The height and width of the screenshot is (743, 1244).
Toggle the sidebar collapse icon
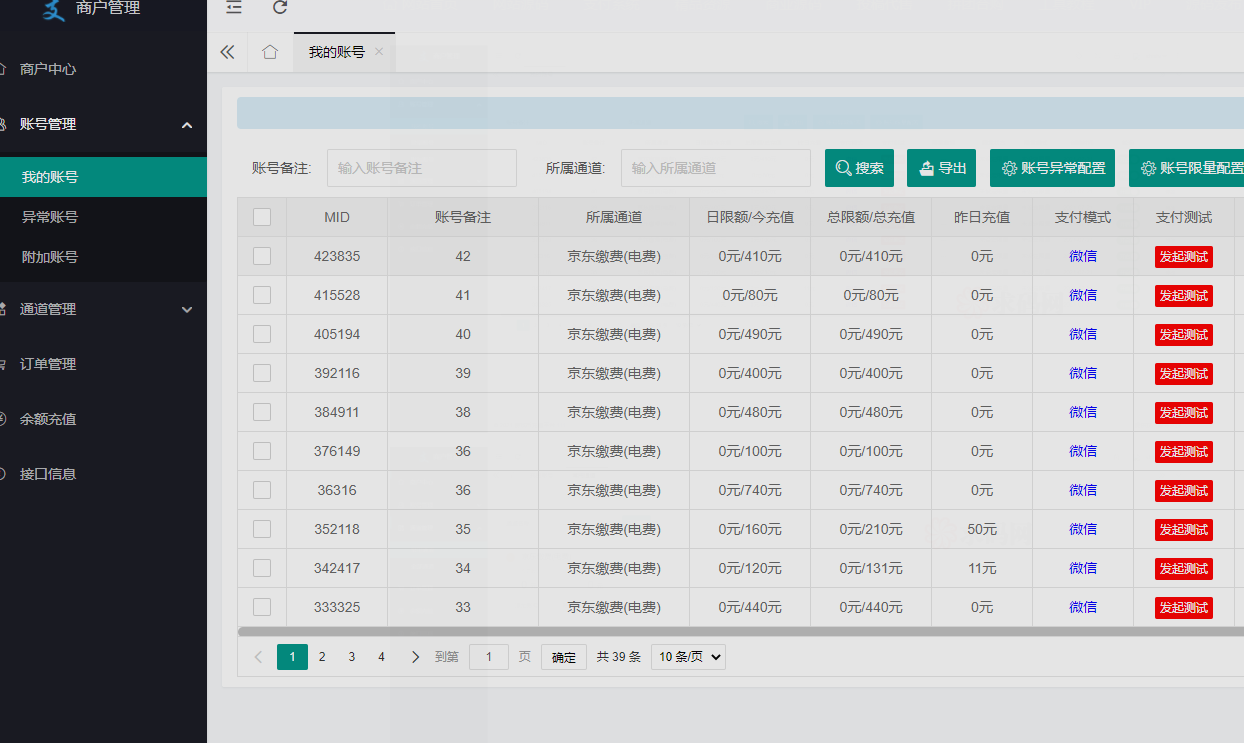(x=234, y=7)
